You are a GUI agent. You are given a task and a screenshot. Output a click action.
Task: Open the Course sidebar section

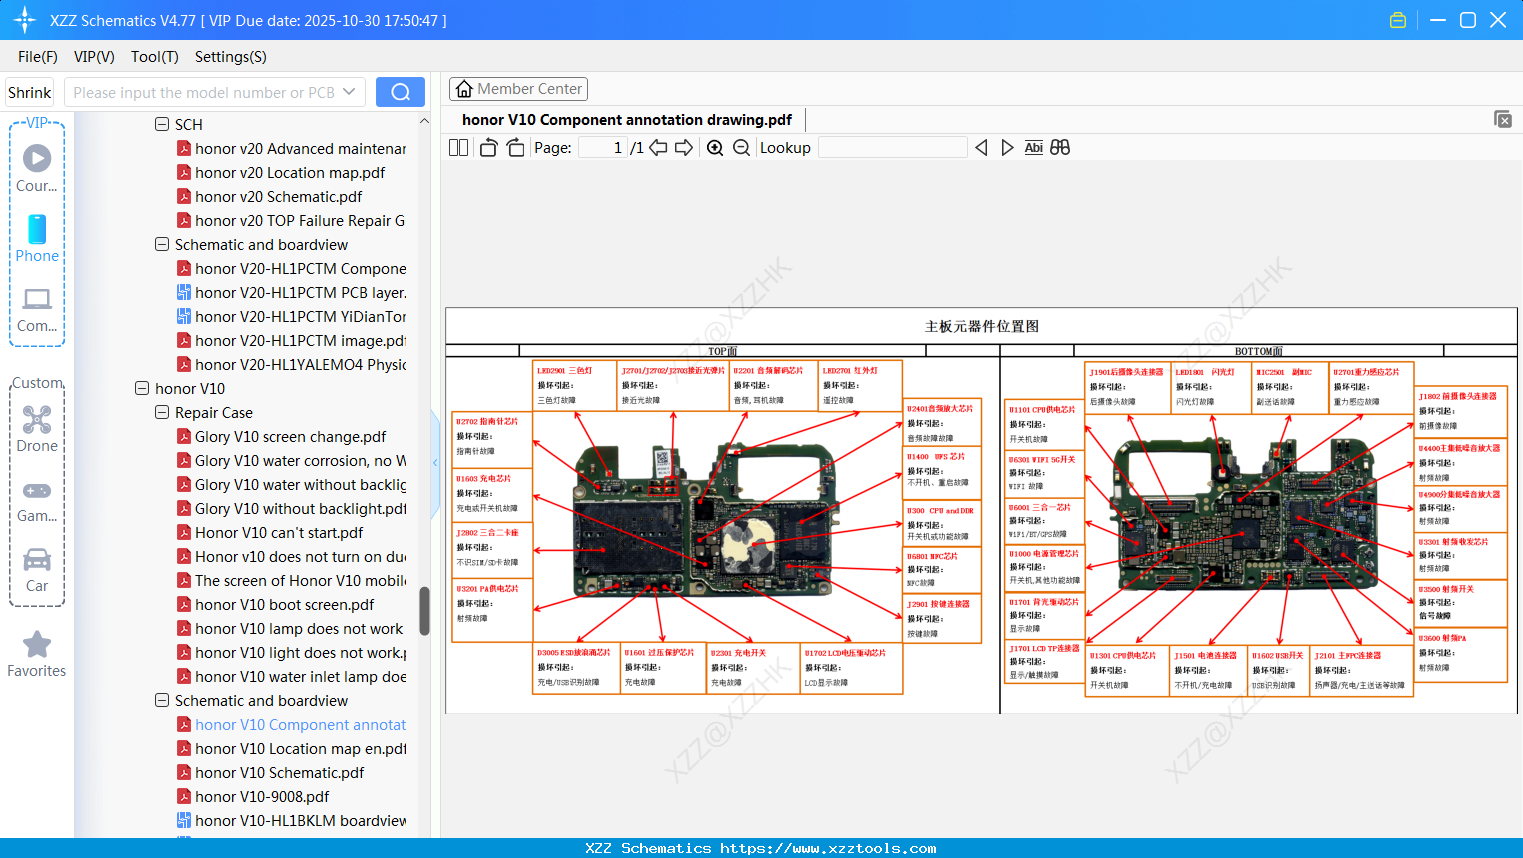tap(37, 168)
